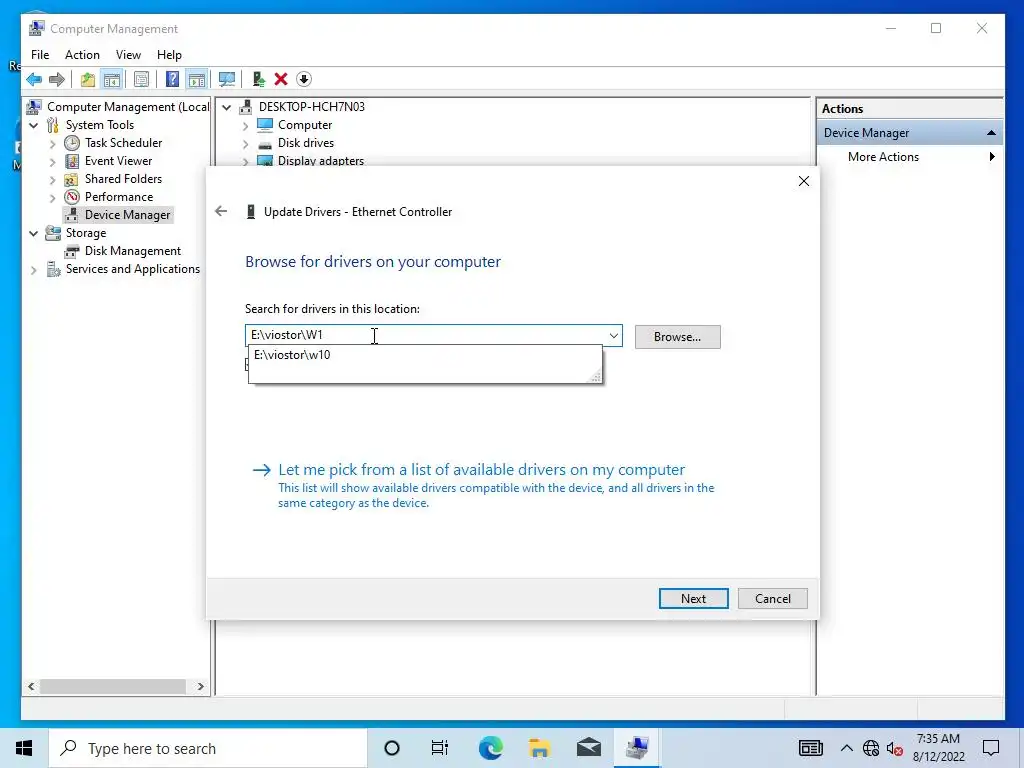
Task: Select suggestion E:\viostor\w10 from autocomplete list
Action: [425, 355]
